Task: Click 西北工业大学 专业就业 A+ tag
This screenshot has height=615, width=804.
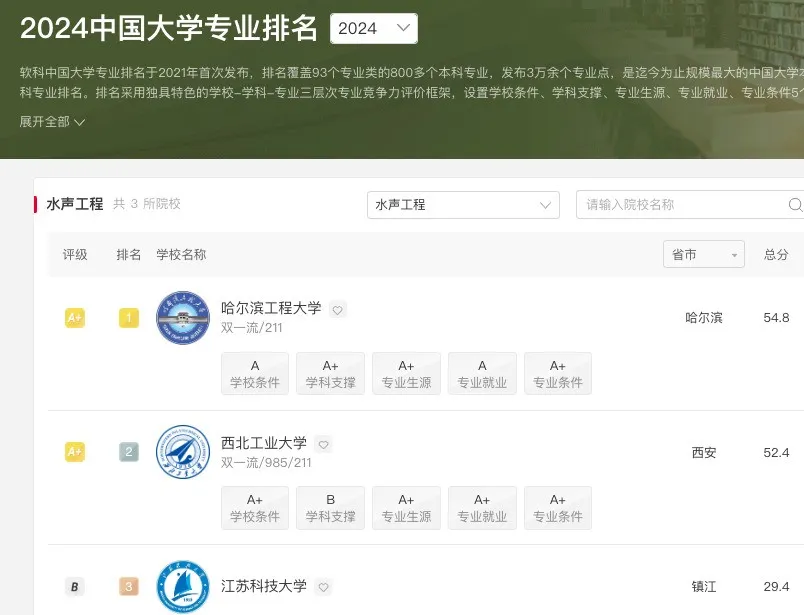Action: pos(482,508)
